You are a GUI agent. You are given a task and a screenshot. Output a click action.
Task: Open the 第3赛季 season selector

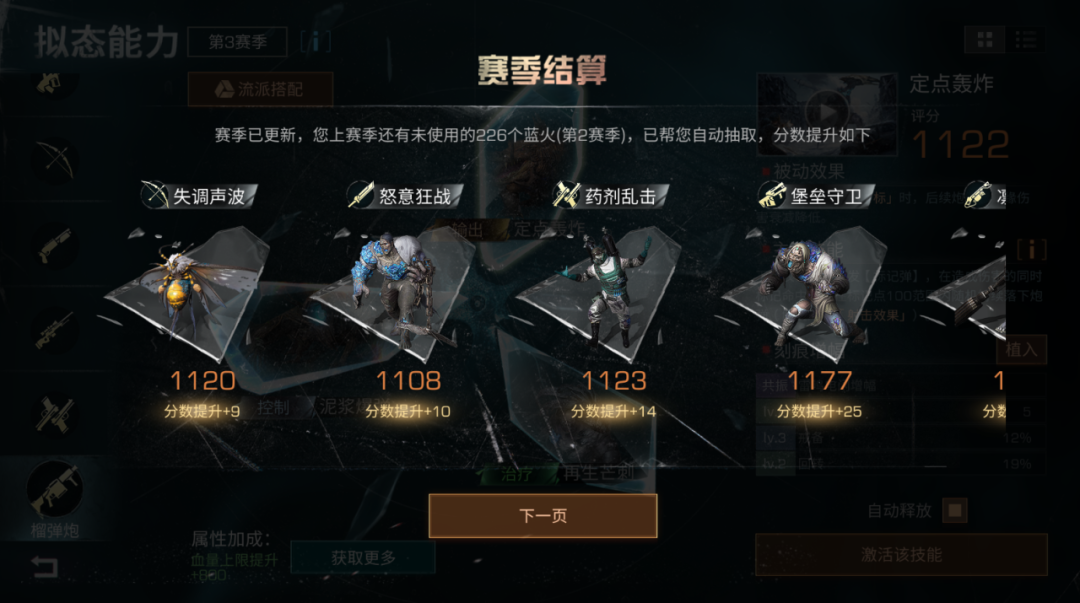[x=238, y=42]
